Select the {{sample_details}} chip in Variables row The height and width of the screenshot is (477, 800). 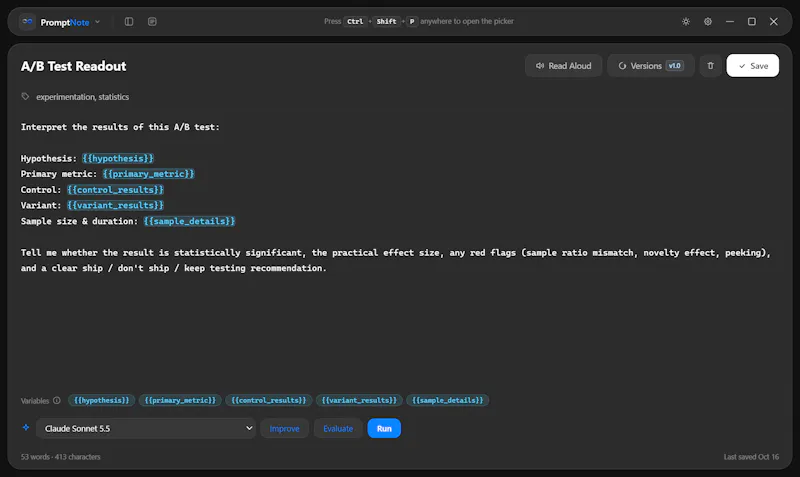point(447,400)
